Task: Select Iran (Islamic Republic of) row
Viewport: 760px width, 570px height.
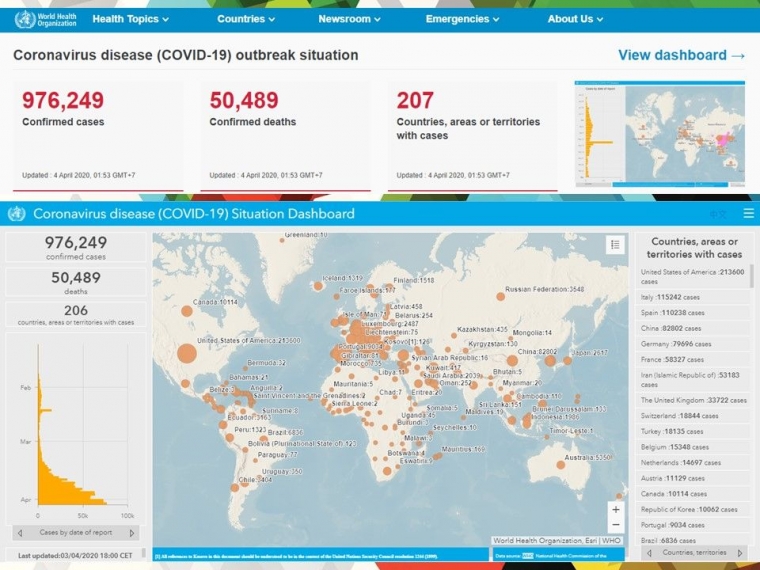Action: 692,380
